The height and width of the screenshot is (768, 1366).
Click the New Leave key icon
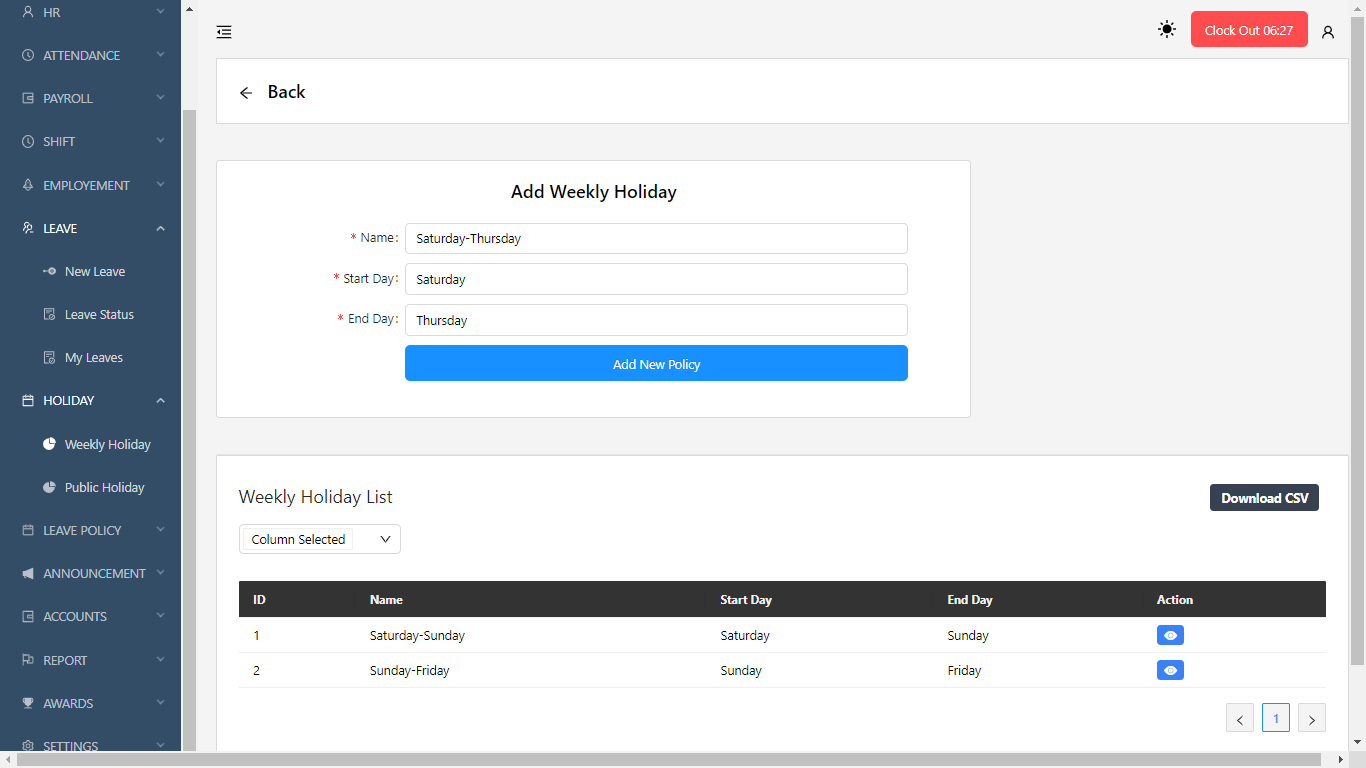pos(49,271)
